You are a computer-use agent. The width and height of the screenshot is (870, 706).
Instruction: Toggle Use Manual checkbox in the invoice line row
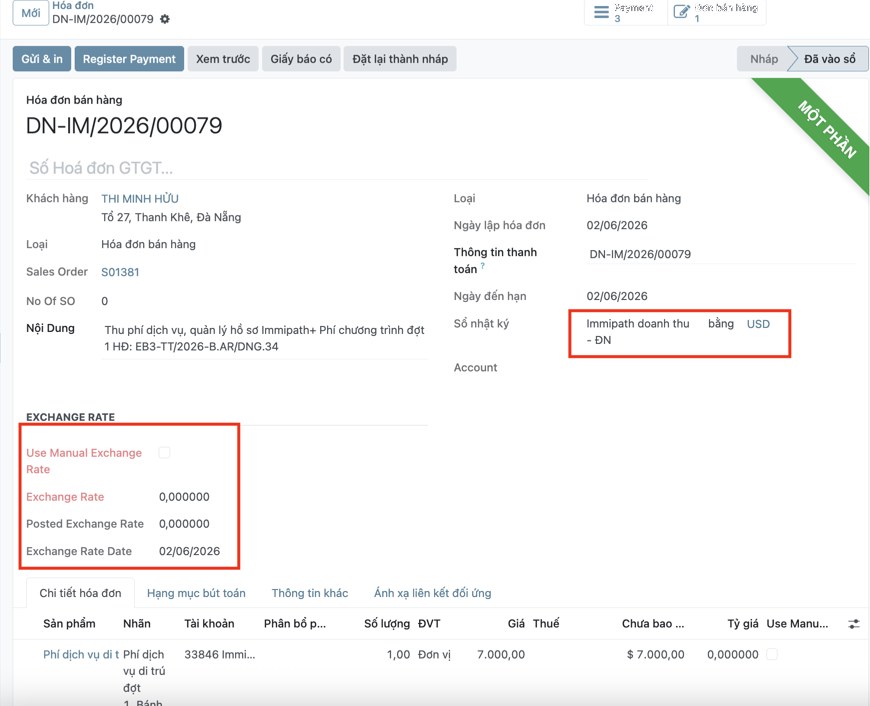point(772,654)
